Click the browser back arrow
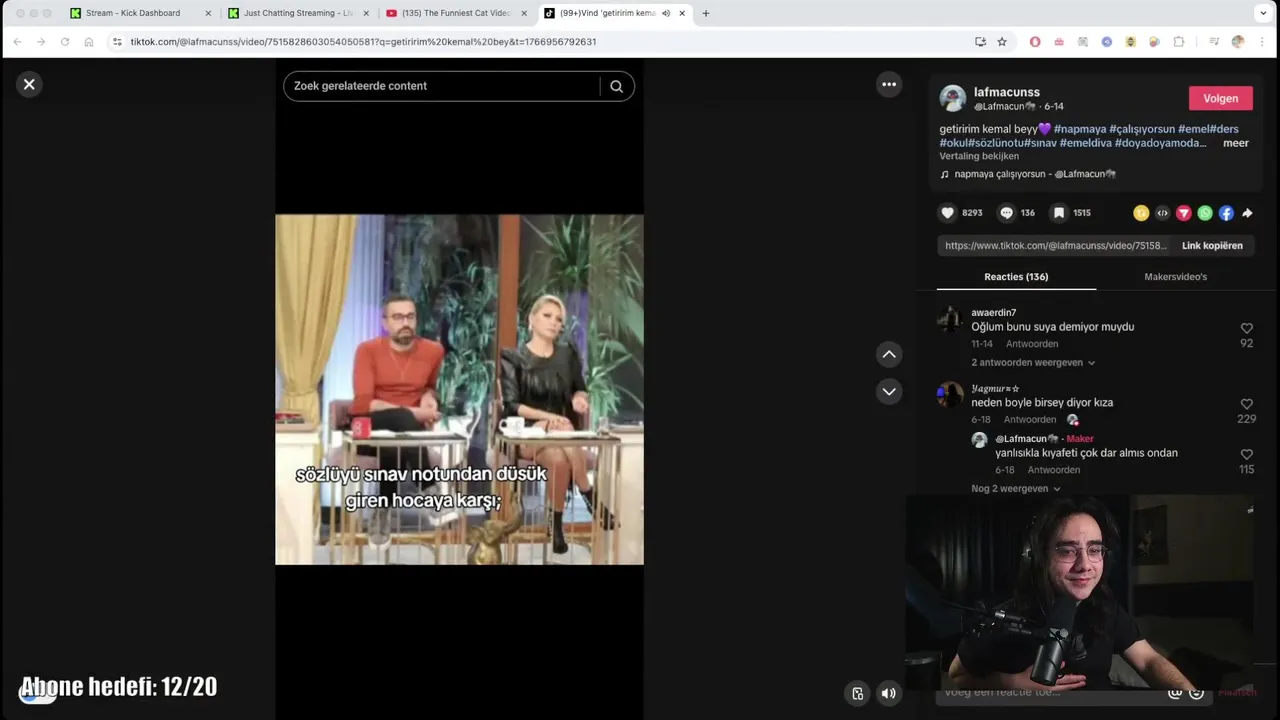Image resolution: width=1280 pixels, height=720 pixels. click(17, 42)
